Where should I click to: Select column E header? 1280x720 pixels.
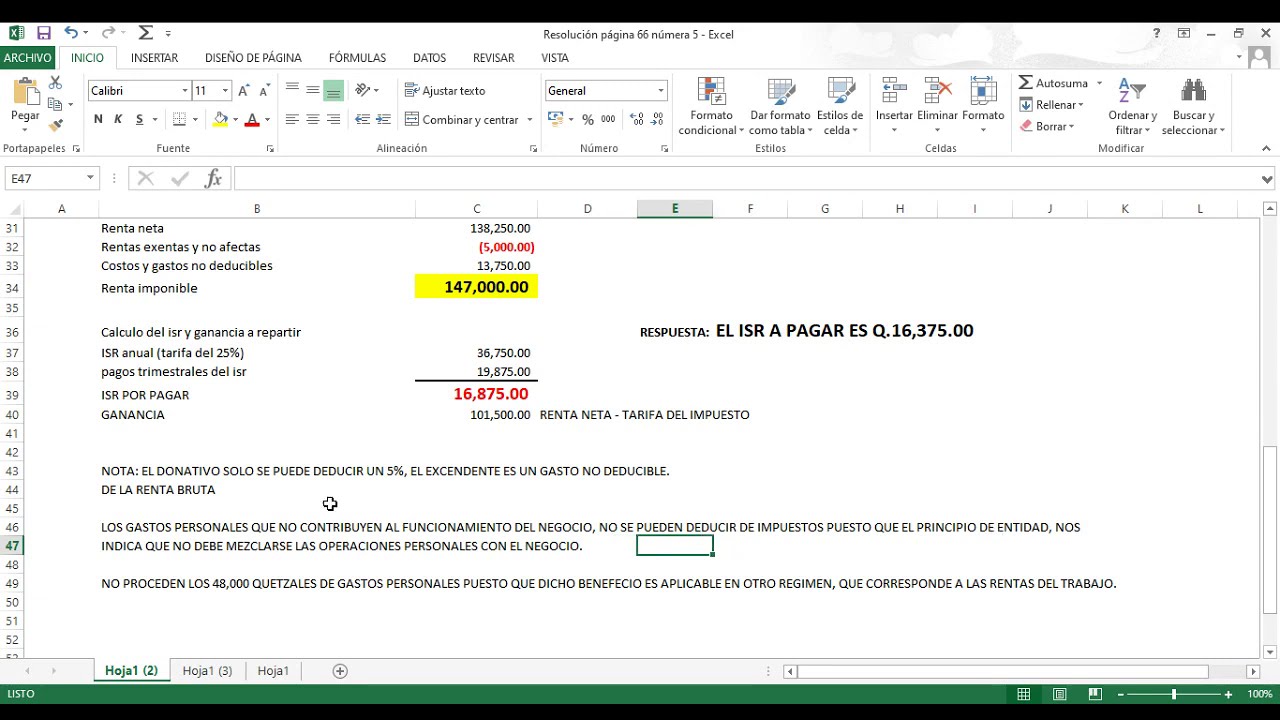(675, 208)
